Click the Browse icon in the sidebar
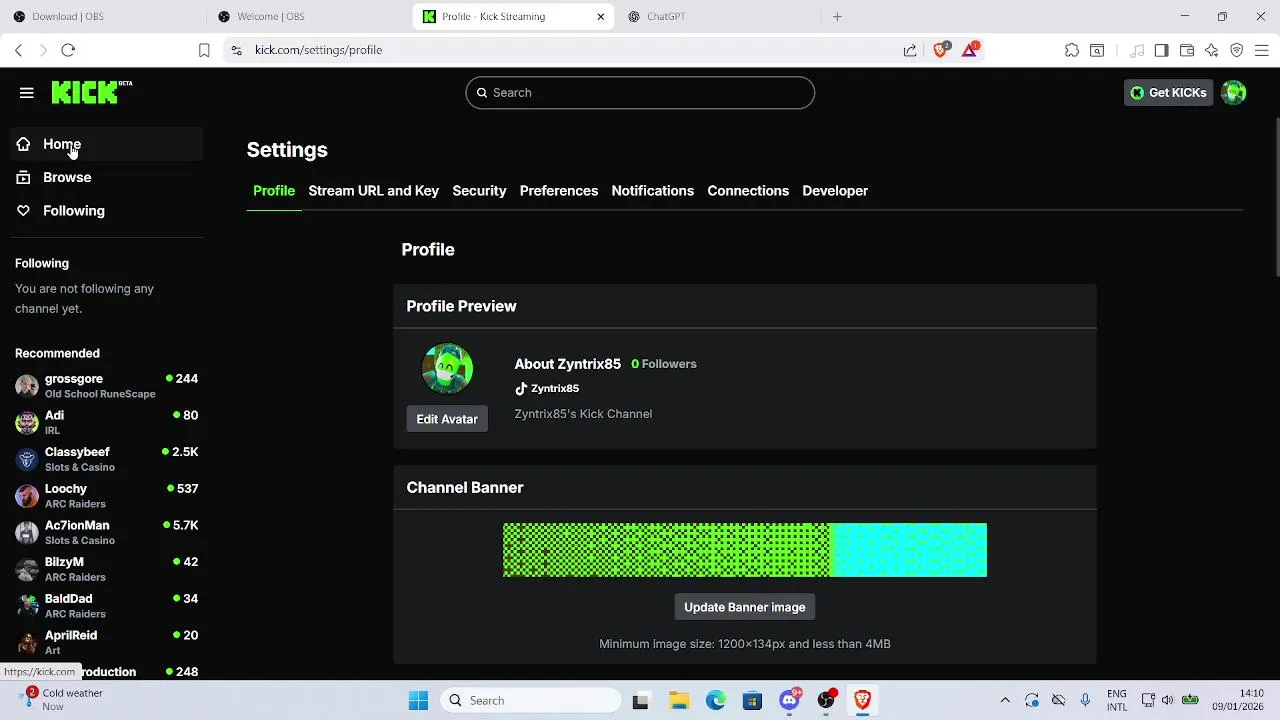Screen dimensions: 1280x720 pyautogui.click(x=23, y=177)
